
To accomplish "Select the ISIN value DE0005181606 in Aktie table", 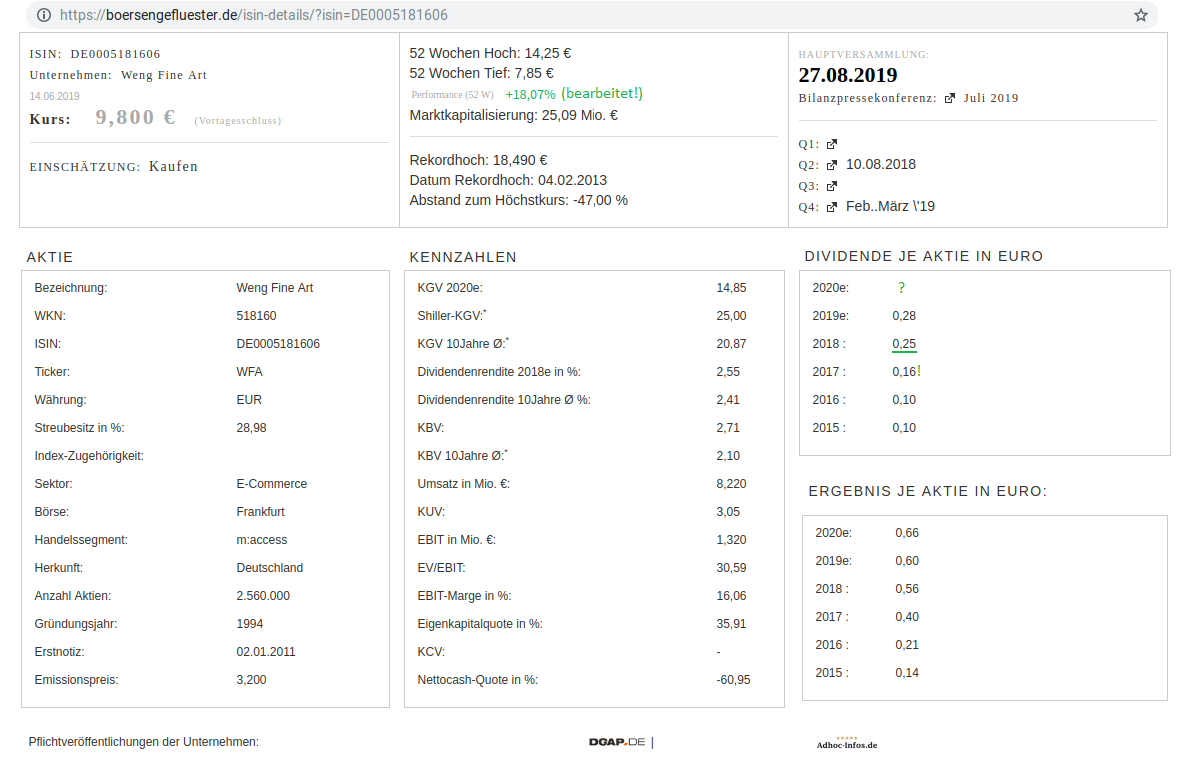I will (278, 344).
